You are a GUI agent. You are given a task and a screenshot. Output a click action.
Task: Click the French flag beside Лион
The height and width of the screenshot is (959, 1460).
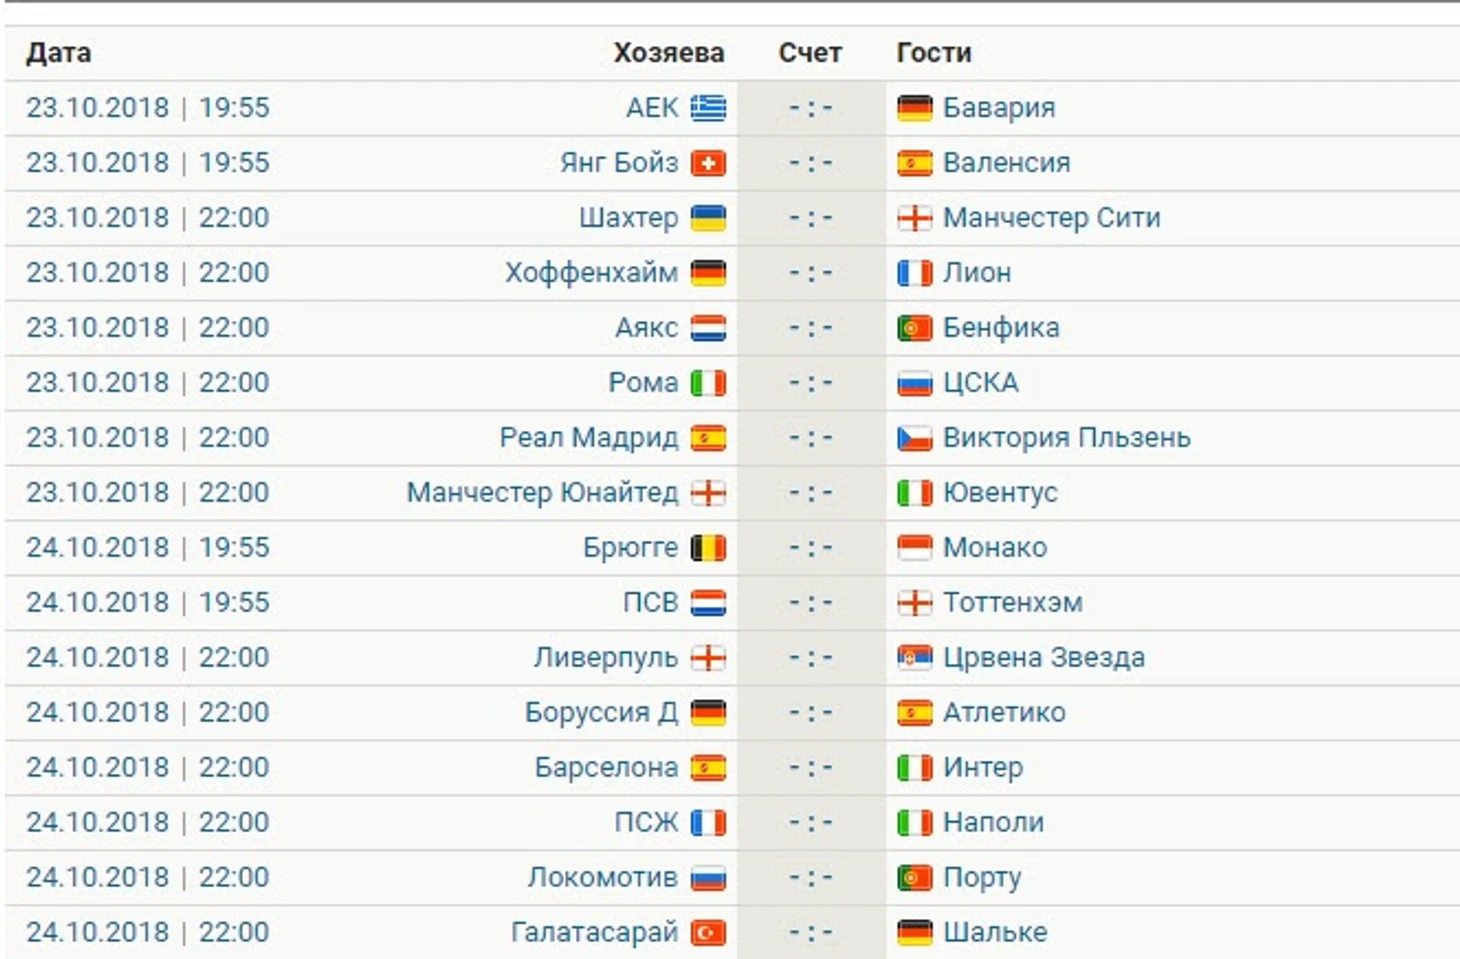915,272
